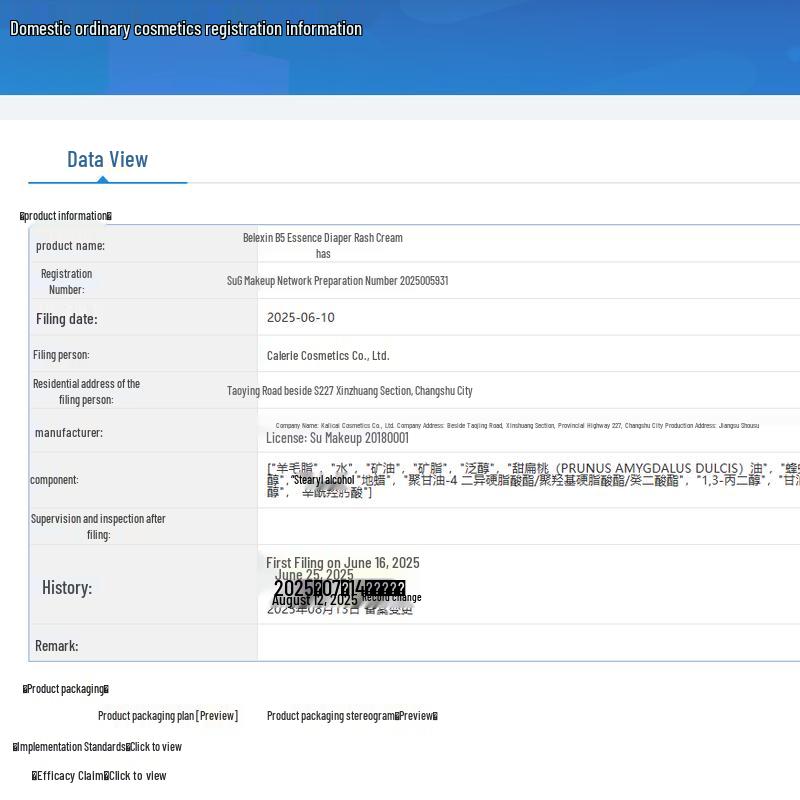This screenshot has height=800, width=800.
Task: Click the page title 'Domestic ordinary cosmetics registration information'
Action: (x=186, y=29)
